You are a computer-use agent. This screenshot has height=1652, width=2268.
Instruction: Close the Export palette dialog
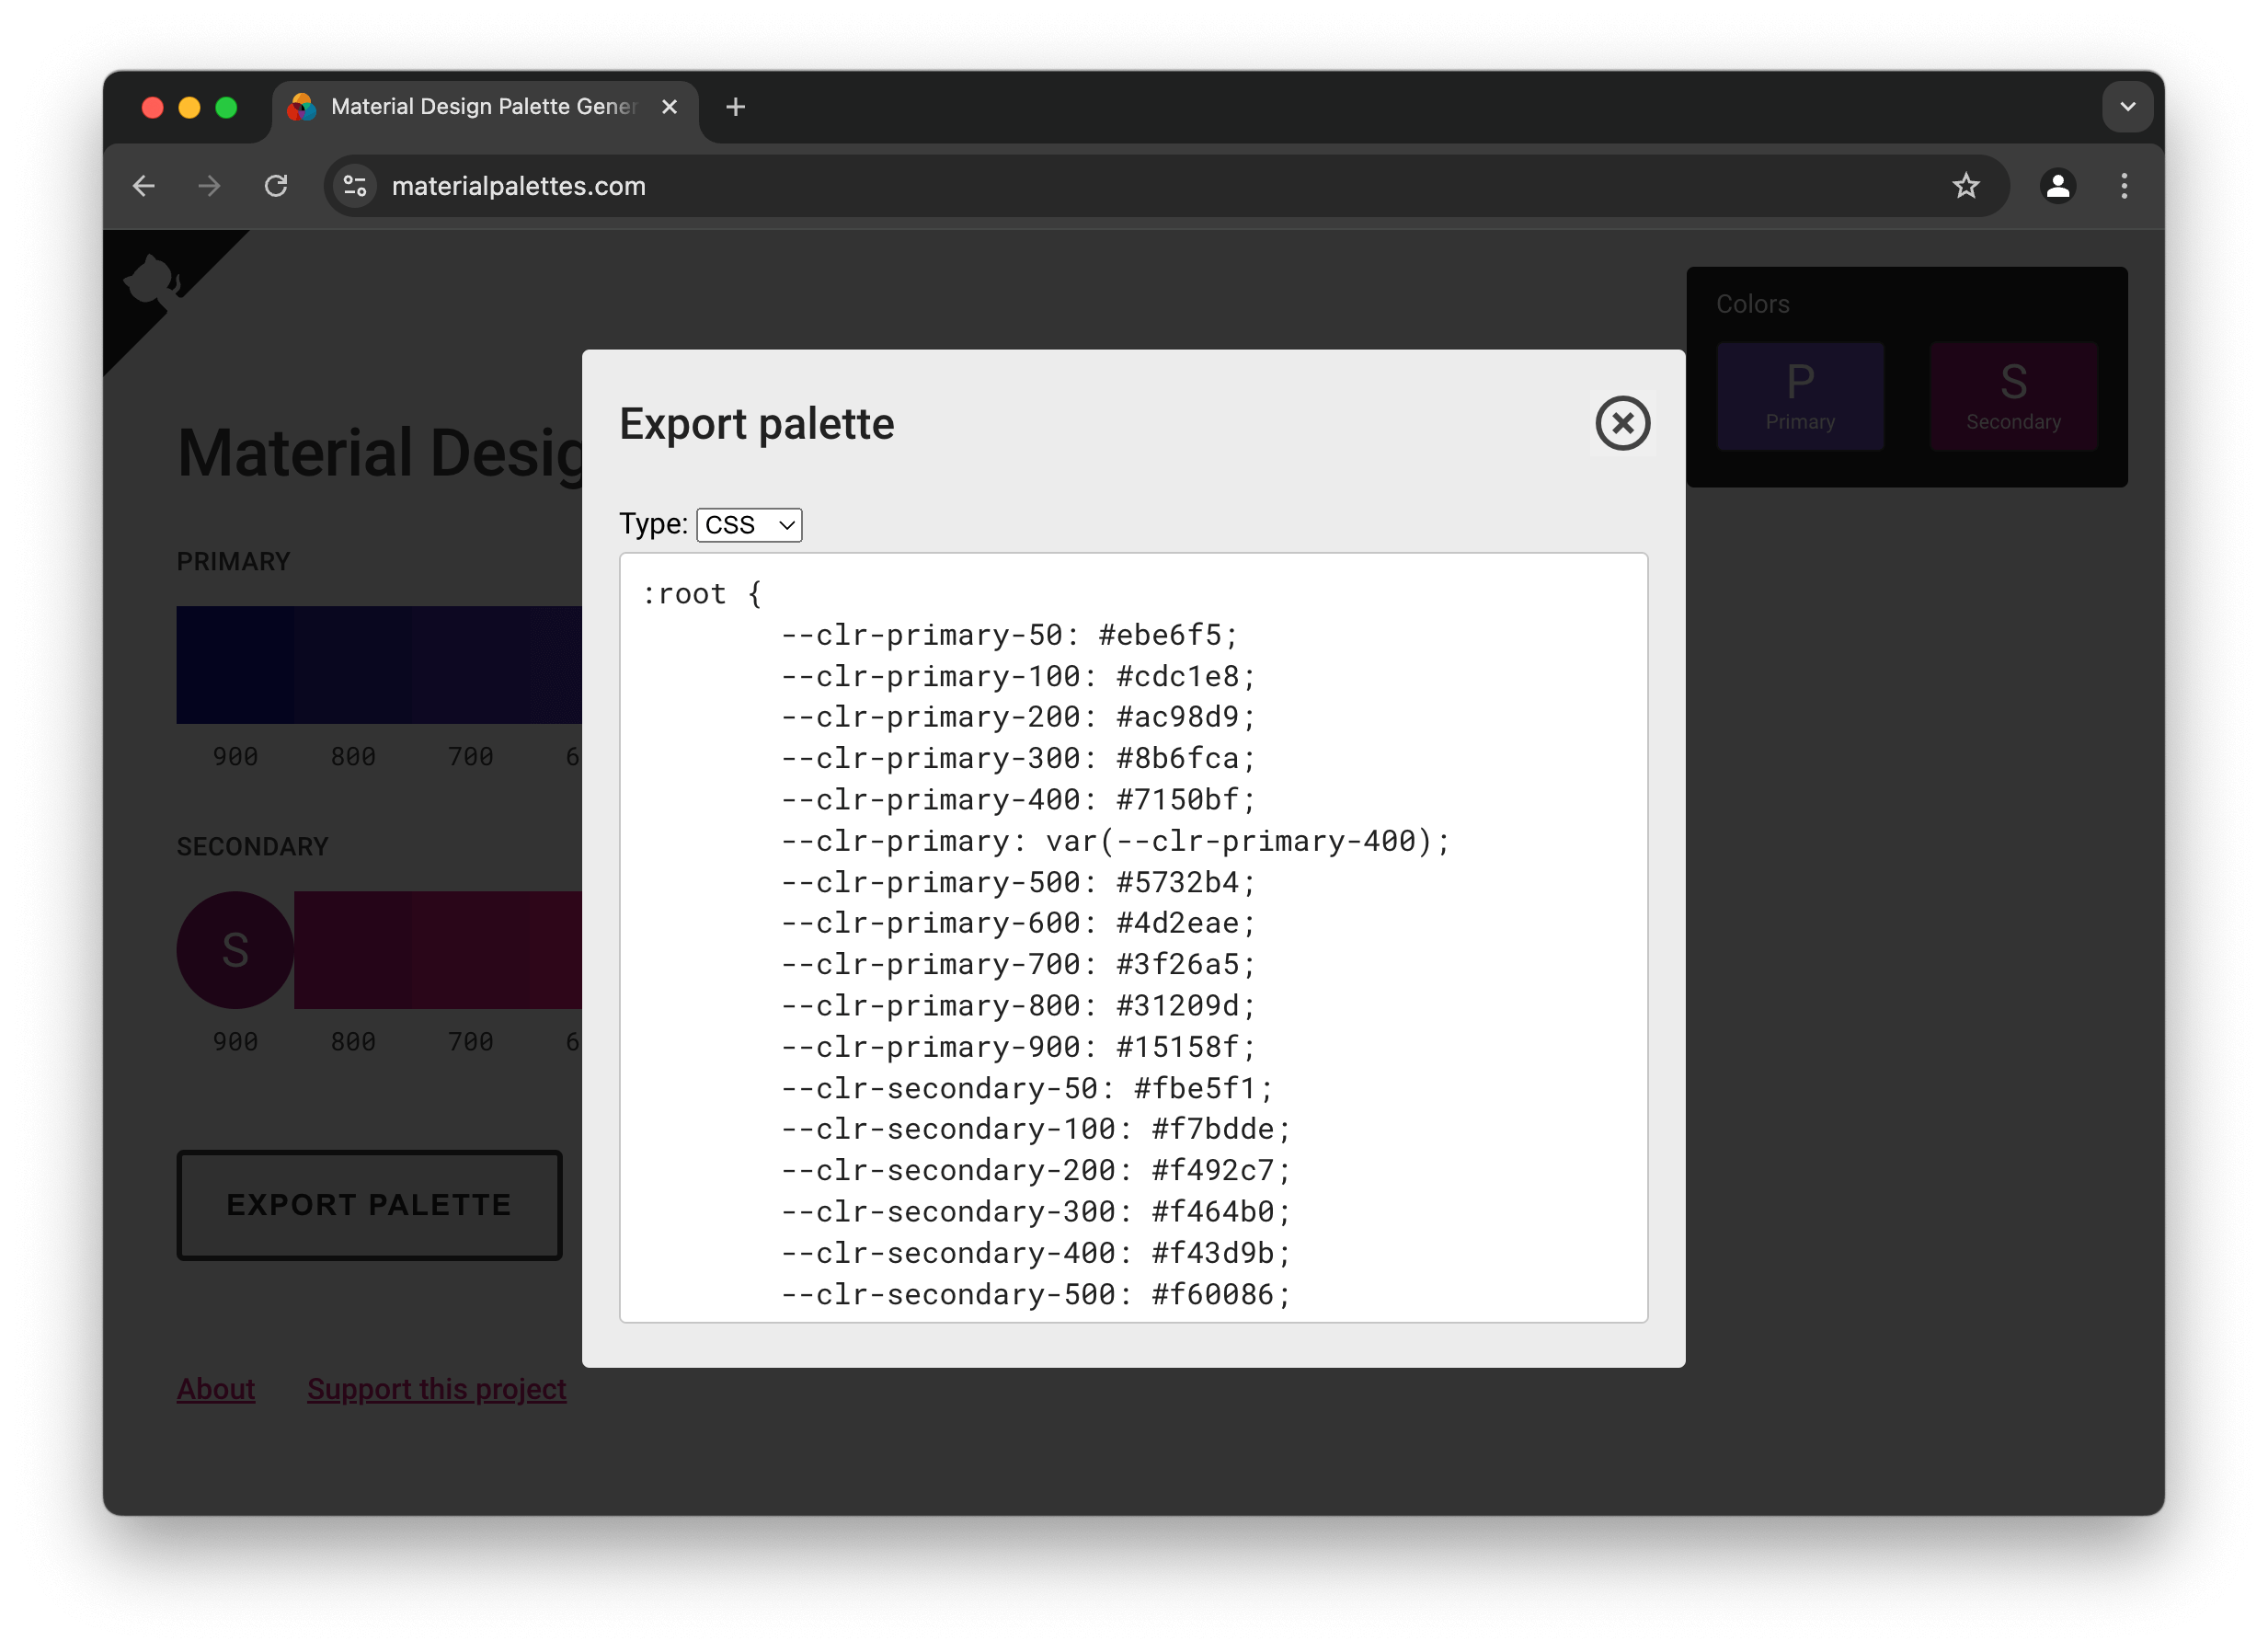pyautogui.click(x=1622, y=423)
